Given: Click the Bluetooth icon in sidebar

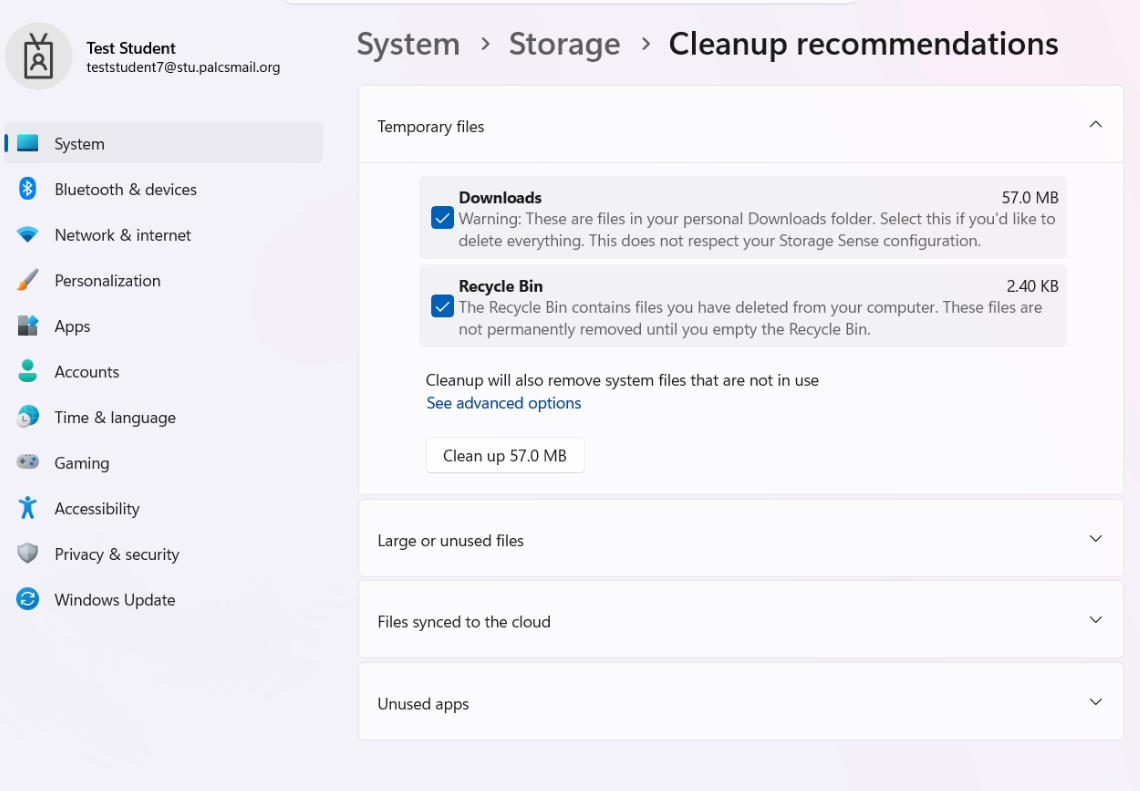Looking at the screenshot, I should (x=28, y=189).
